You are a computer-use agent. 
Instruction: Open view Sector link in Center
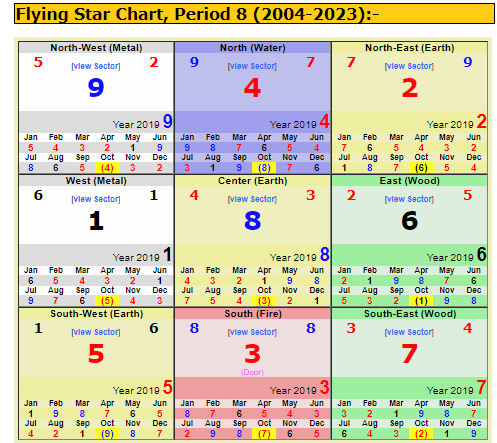point(252,199)
